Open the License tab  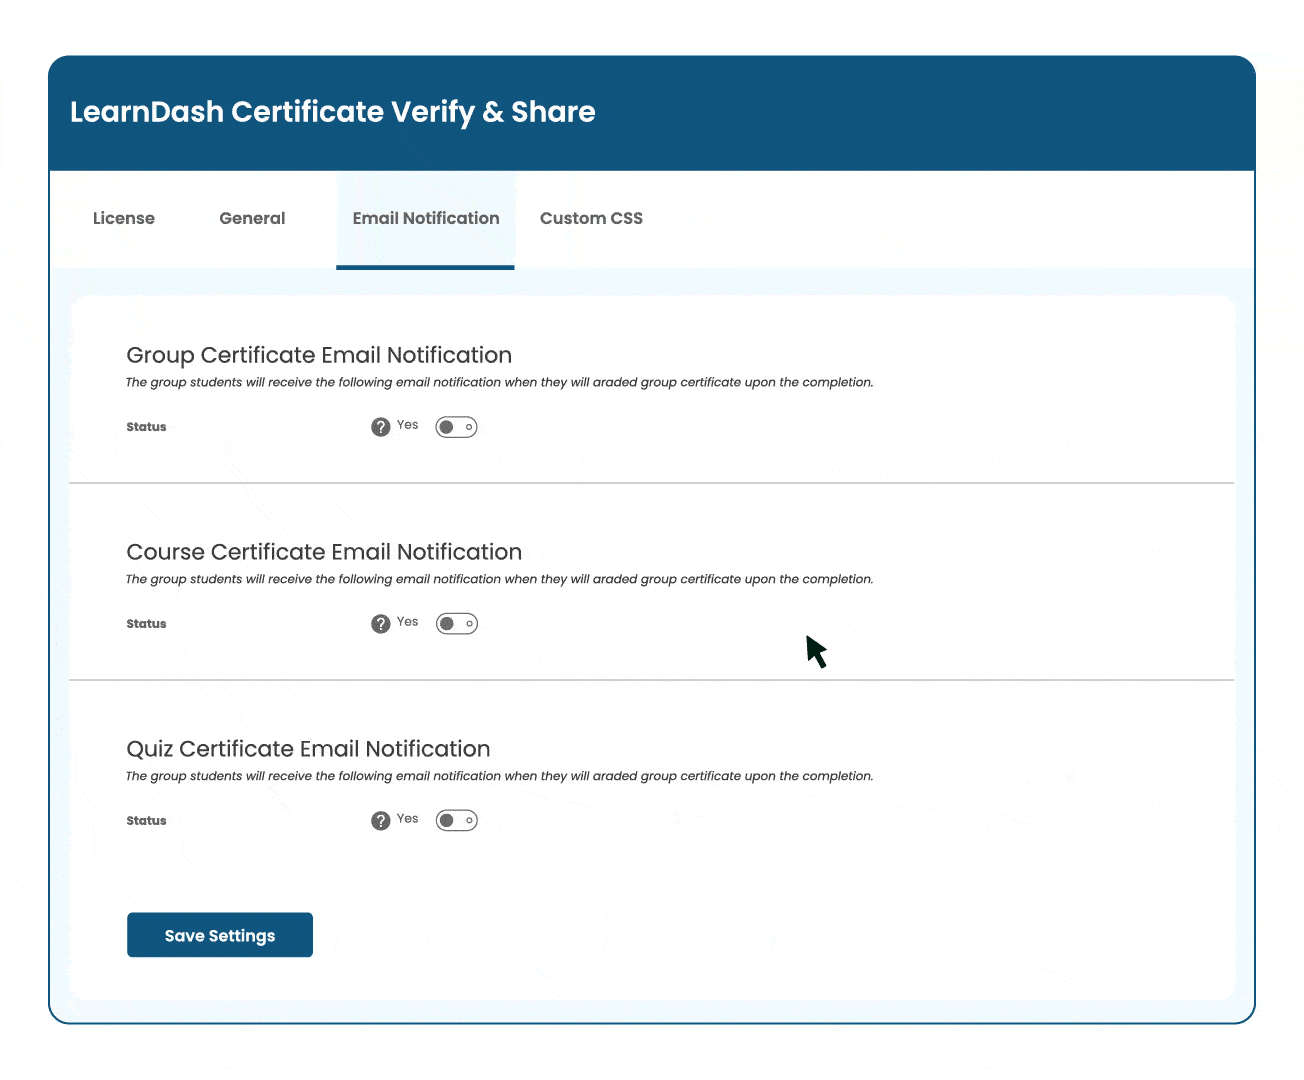point(124,219)
